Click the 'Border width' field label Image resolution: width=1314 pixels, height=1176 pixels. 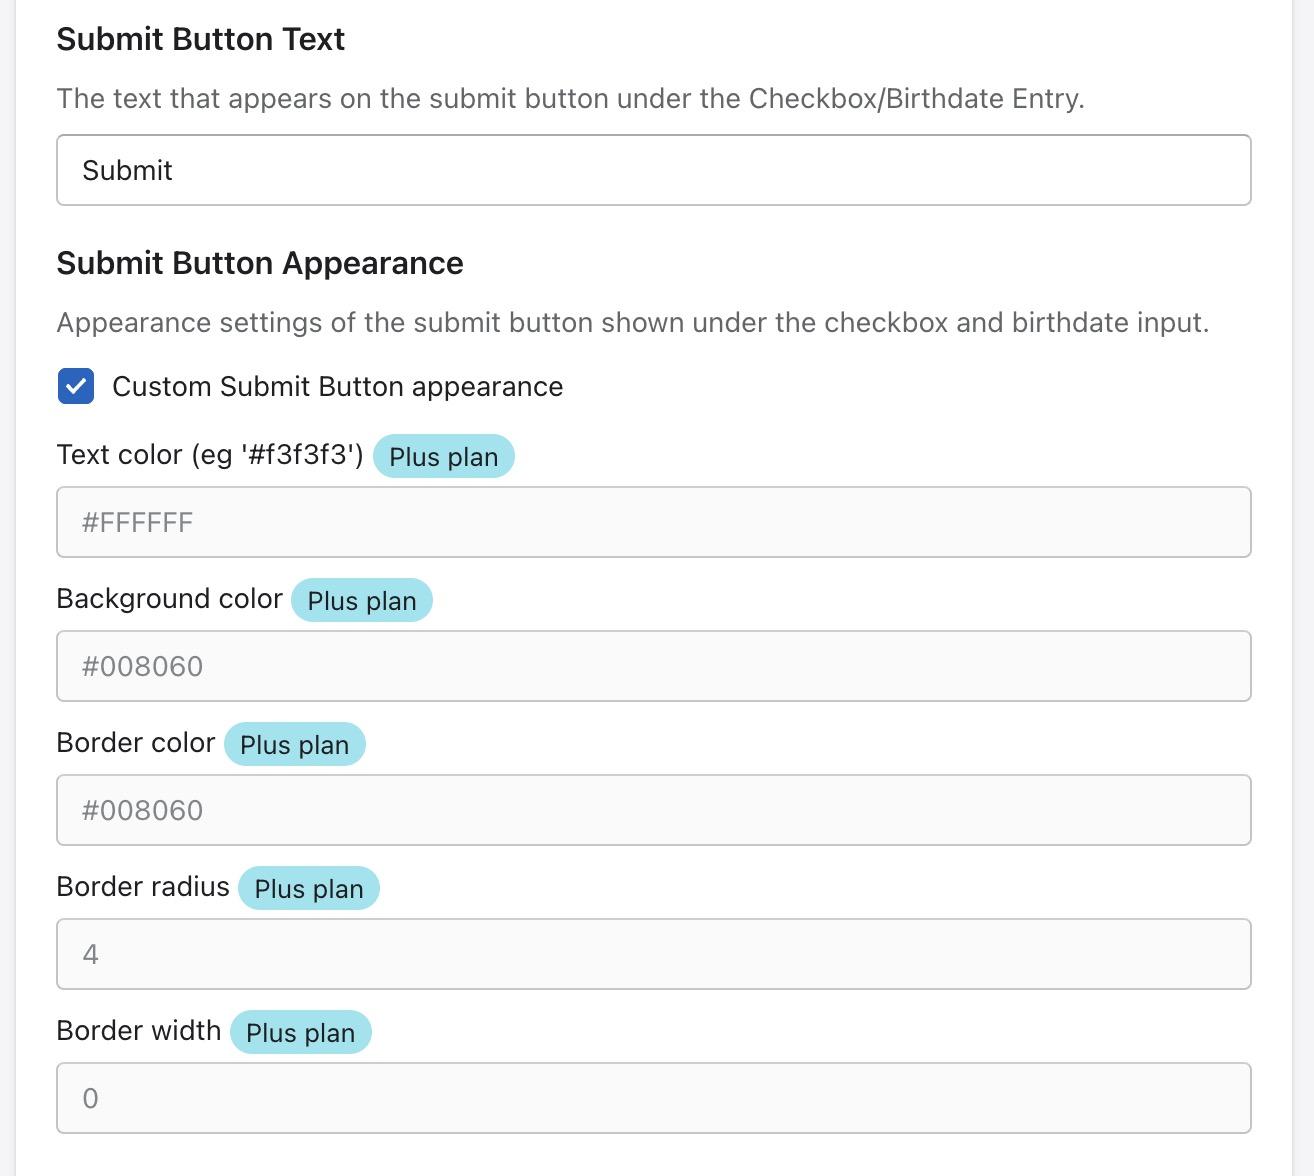[138, 1031]
